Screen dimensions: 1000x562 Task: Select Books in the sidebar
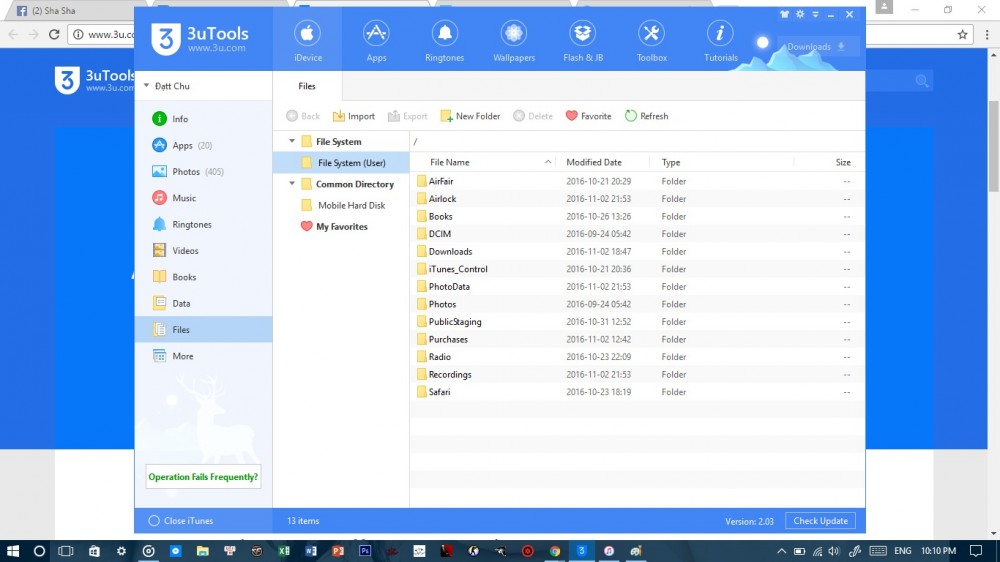pyautogui.click(x=203, y=277)
